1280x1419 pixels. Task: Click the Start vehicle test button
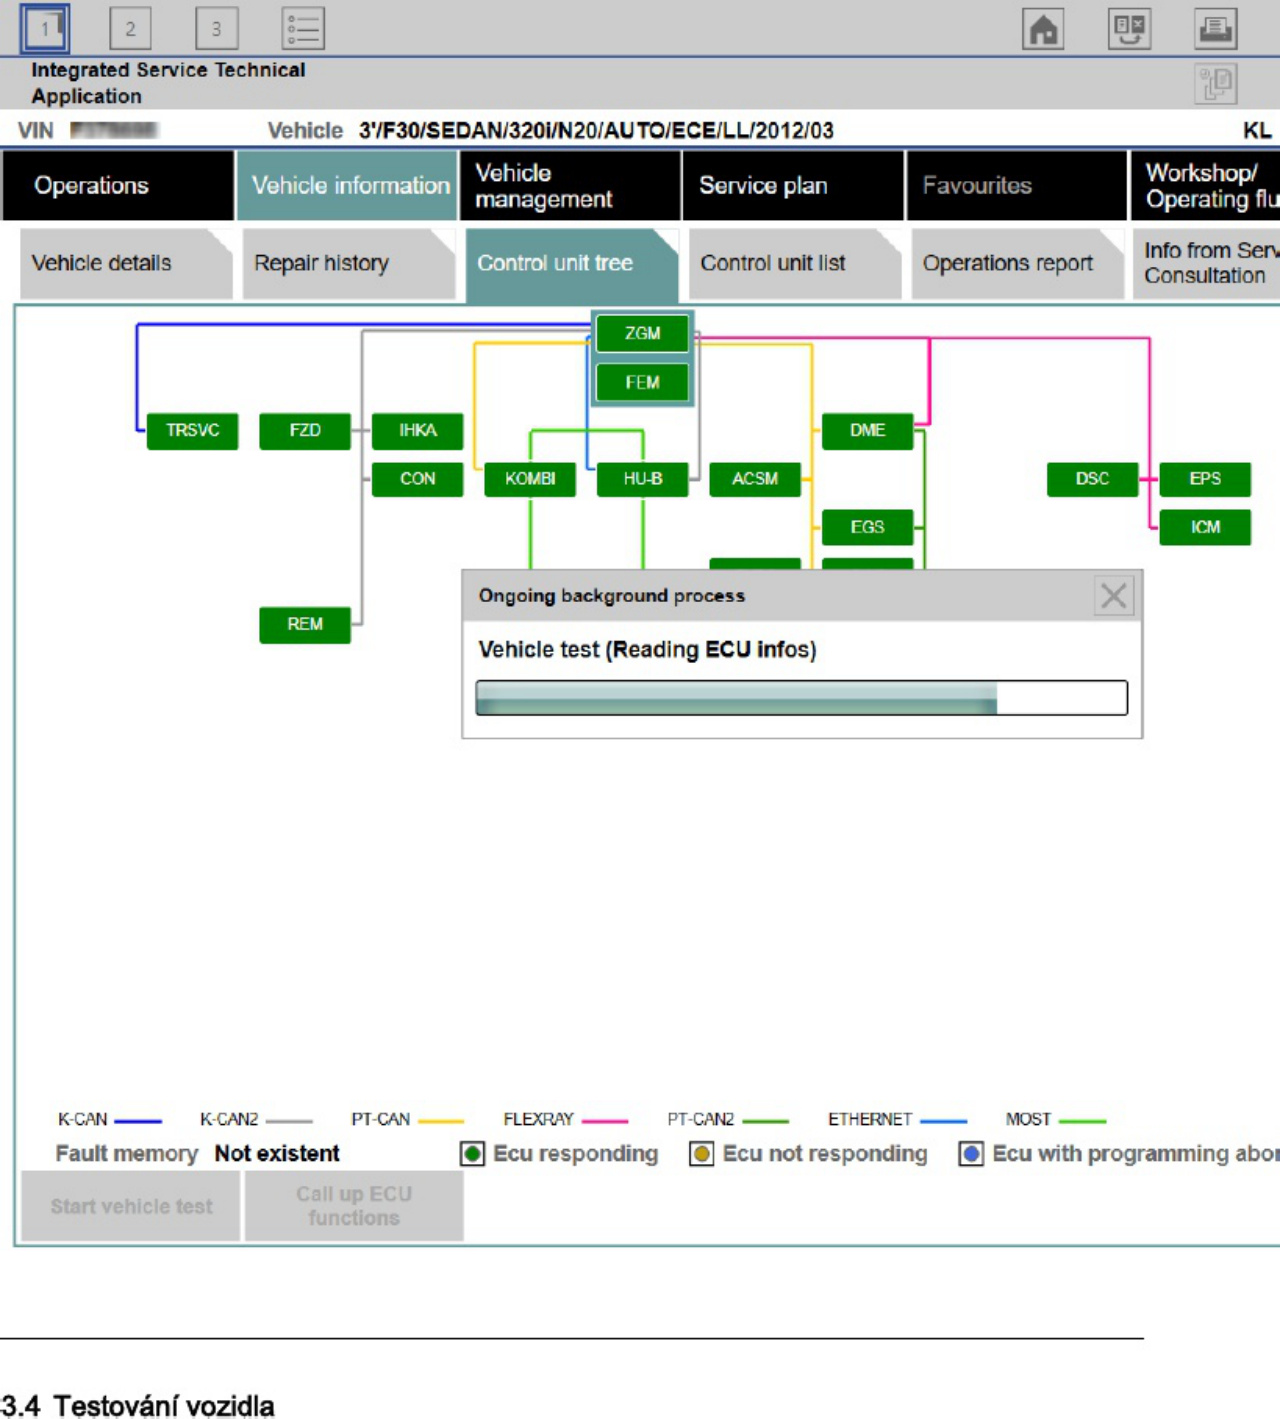click(131, 1206)
